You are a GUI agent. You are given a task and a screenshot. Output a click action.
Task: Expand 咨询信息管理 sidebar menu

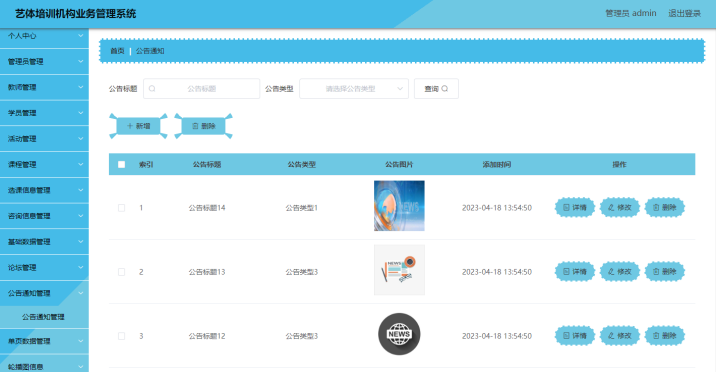44,216
